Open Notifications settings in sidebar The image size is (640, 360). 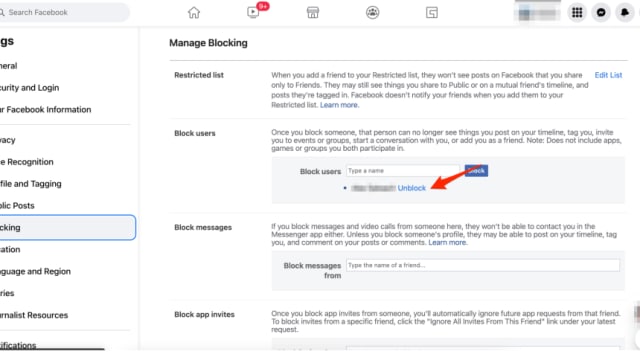point(18,345)
